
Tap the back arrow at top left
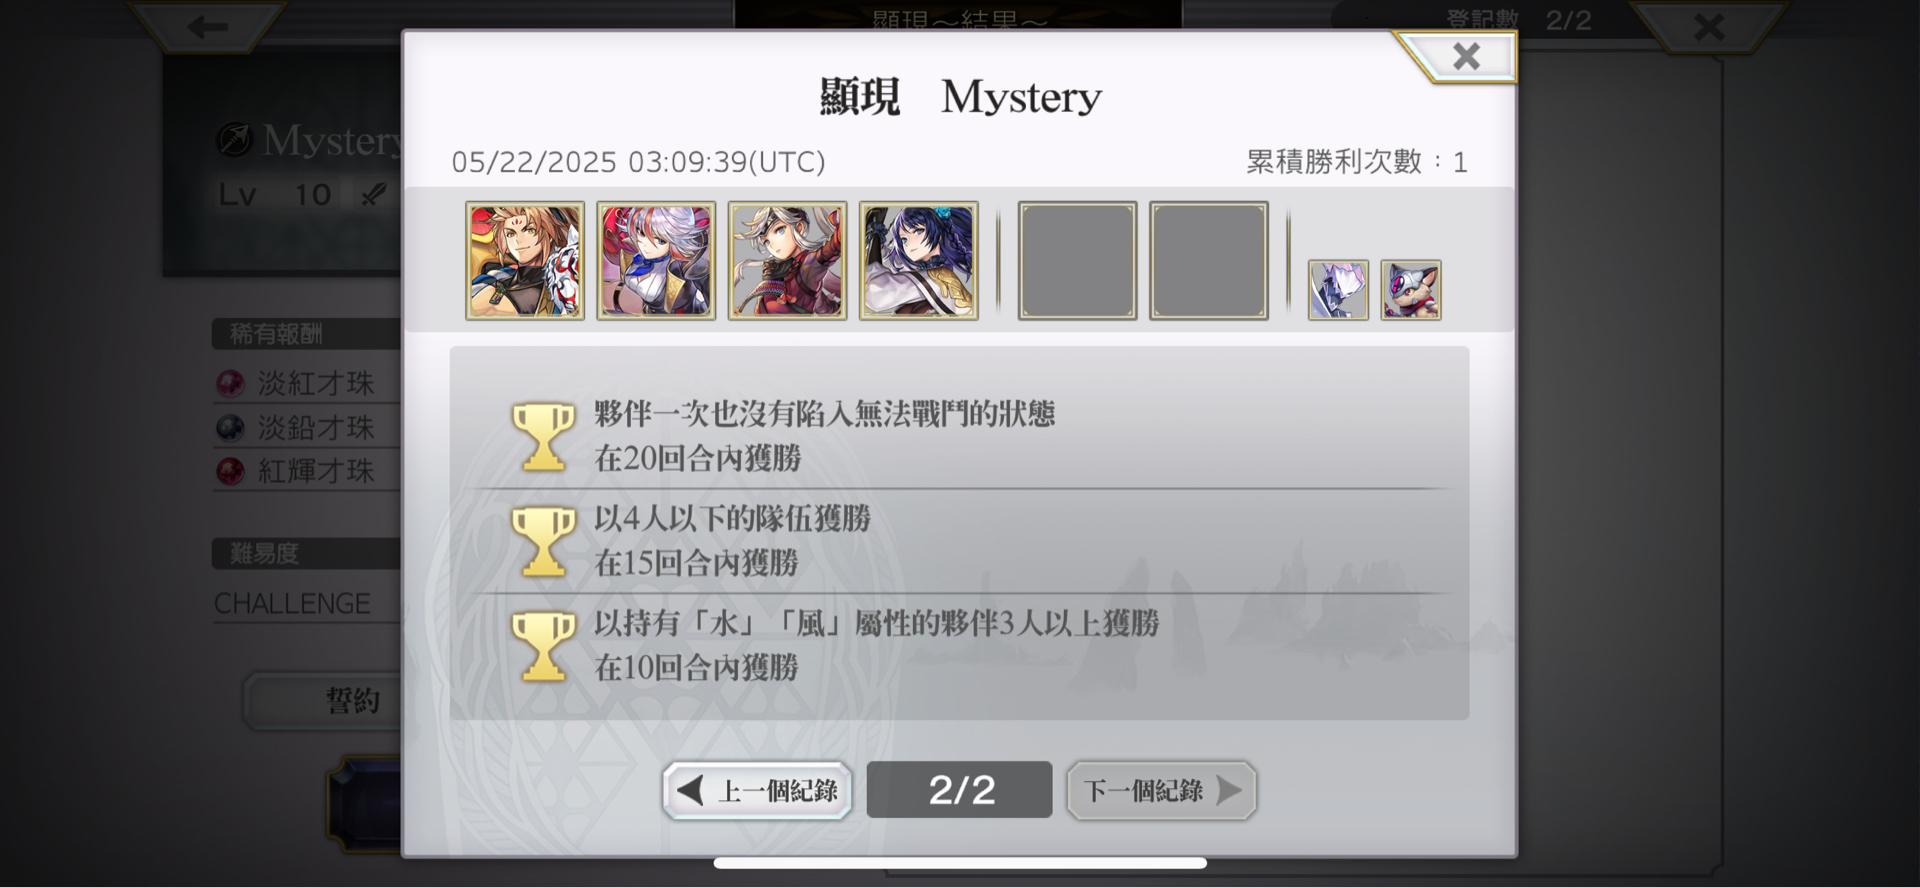point(207,26)
